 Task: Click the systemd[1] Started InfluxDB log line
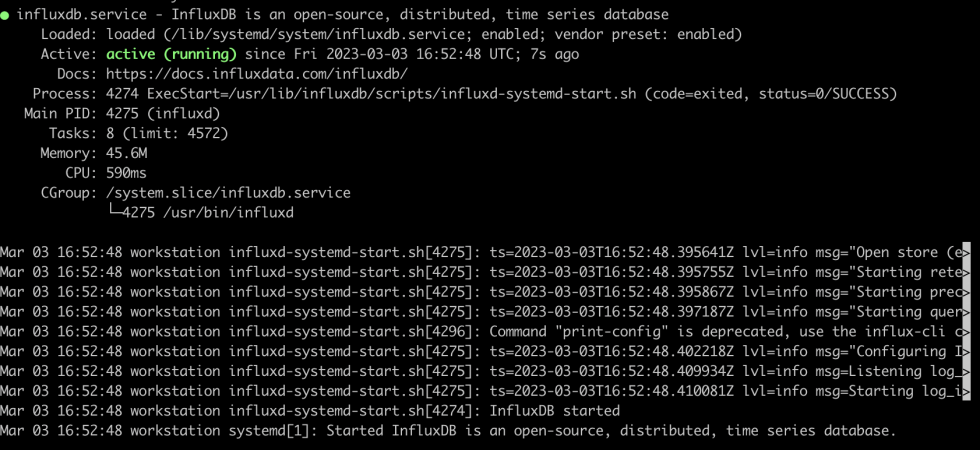coord(448,431)
